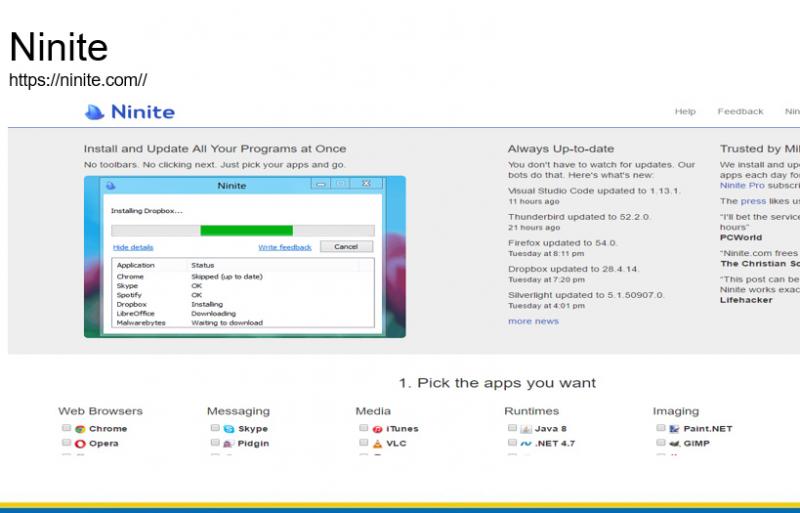Click the green installer progress bar
Image resolution: width=800 pixels, height=513 pixels.
[246, 231]
